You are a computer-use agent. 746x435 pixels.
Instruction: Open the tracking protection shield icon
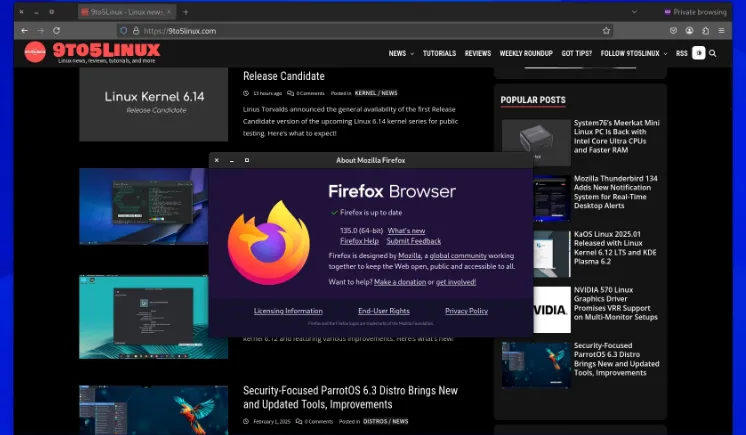pyautogui.click(x=123, y=30)
